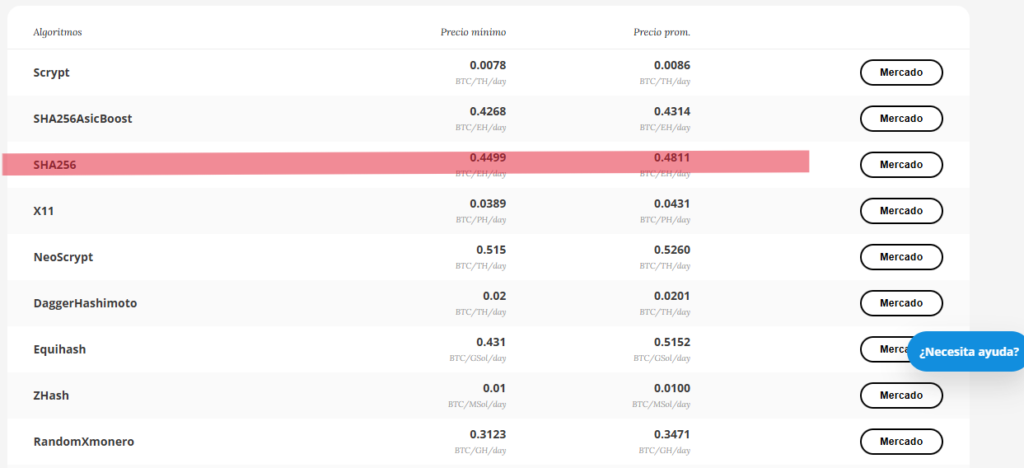Go to the X11 Mercado button
This screenshot has height=468, width=1024.
901,211
